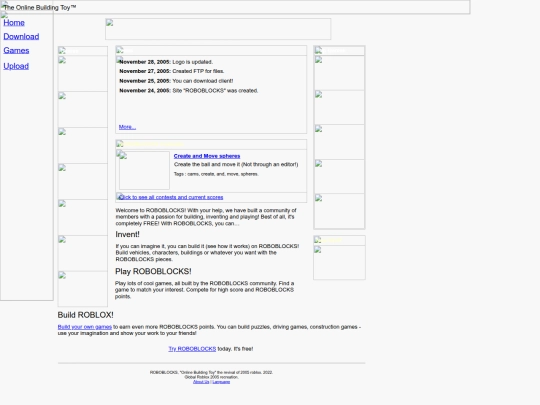
Task: Click the 'Site "ROBOBLOCKS" was created' news entry
Action: click(x=188, y=91)
